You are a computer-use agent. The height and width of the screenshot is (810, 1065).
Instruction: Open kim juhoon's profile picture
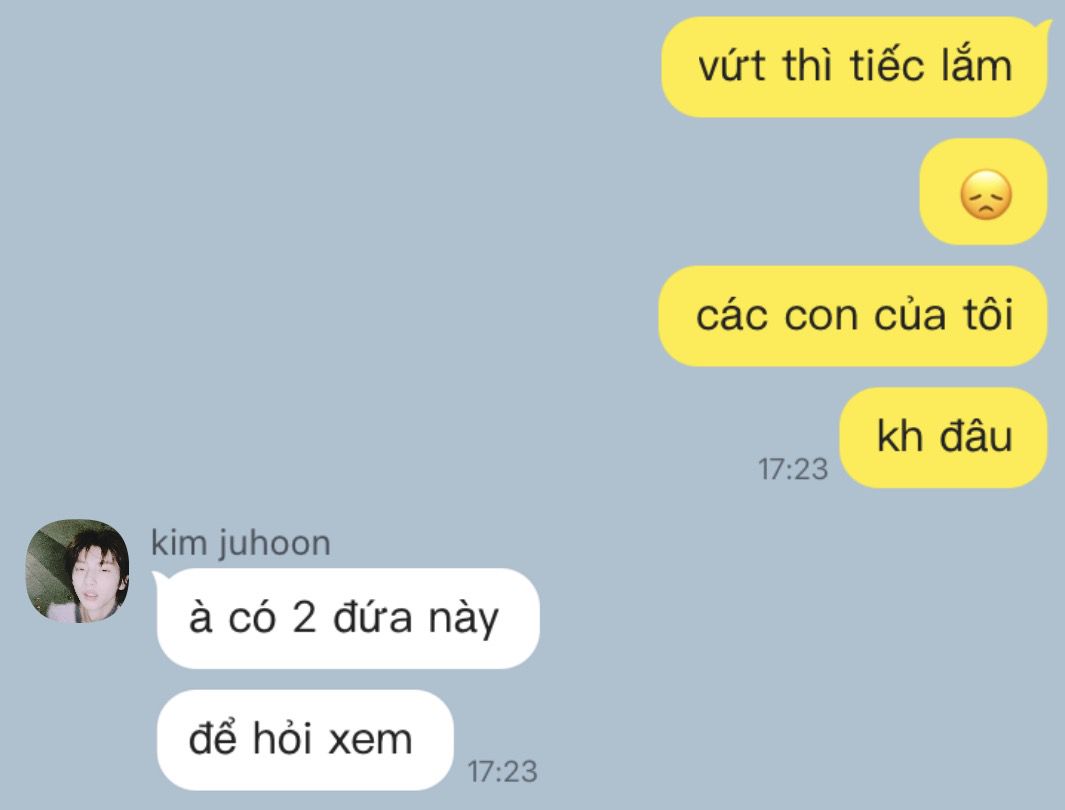coord(77,571)
